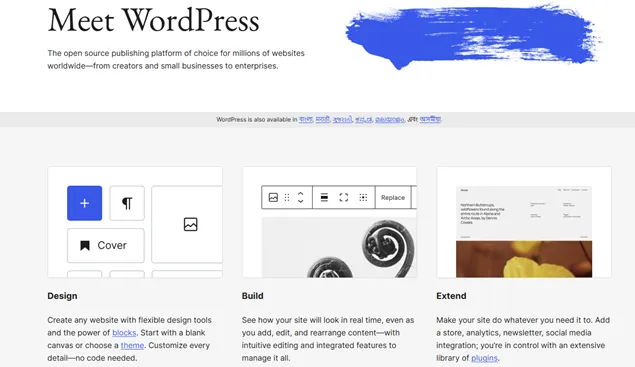The height and width of the screenshot is (367, 635).
Task: Open the theme link
Action: point(132,345)
